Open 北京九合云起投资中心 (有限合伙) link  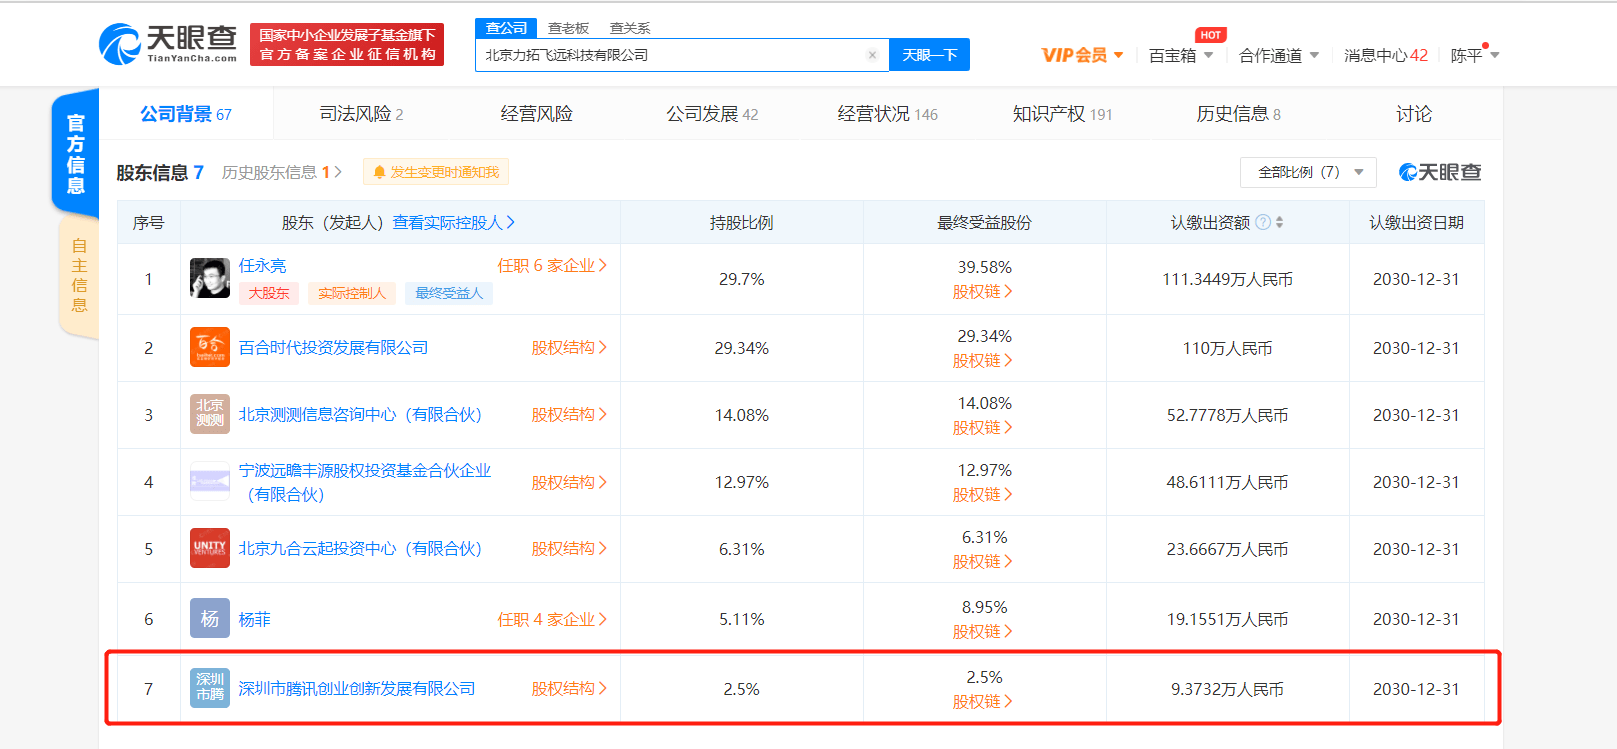pos(360,548)
